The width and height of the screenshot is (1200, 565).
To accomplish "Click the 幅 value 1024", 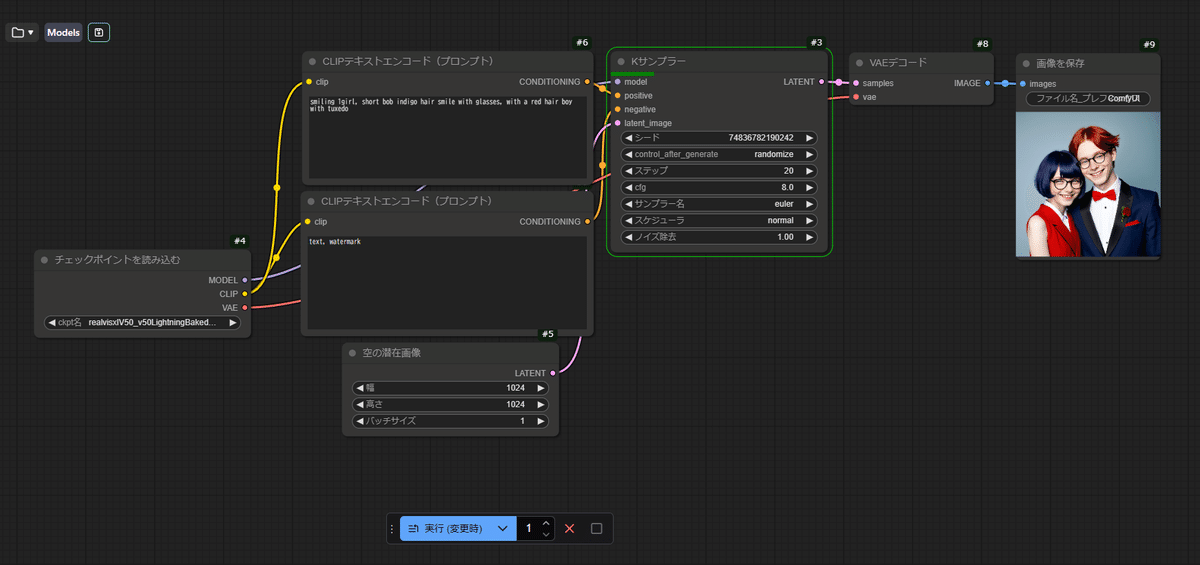I will tap(516, 388).
